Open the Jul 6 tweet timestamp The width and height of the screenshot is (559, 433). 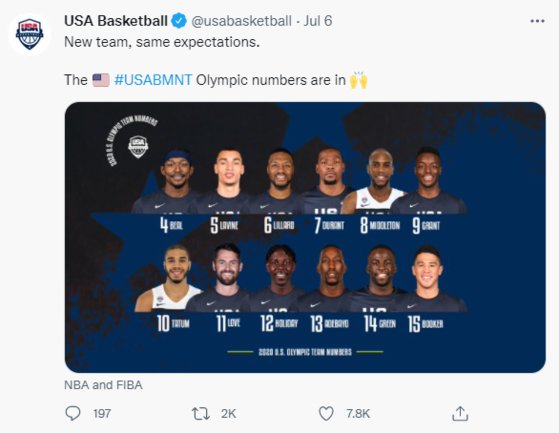coord(318,21)
